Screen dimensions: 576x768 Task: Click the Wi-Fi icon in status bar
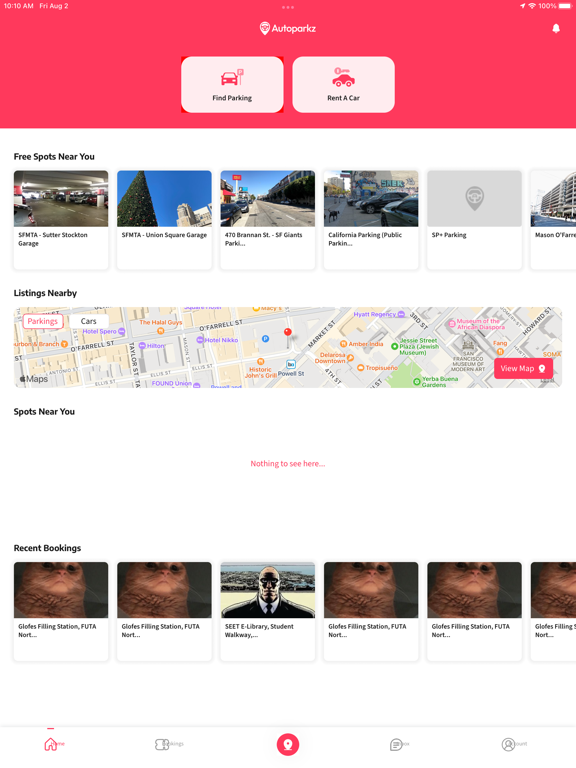coord(532,6)
